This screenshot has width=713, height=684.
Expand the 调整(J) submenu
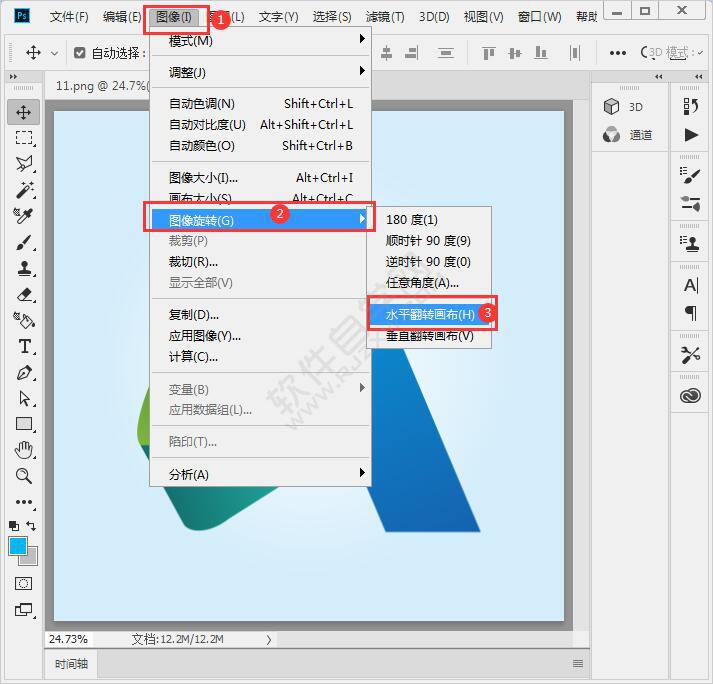261,72
